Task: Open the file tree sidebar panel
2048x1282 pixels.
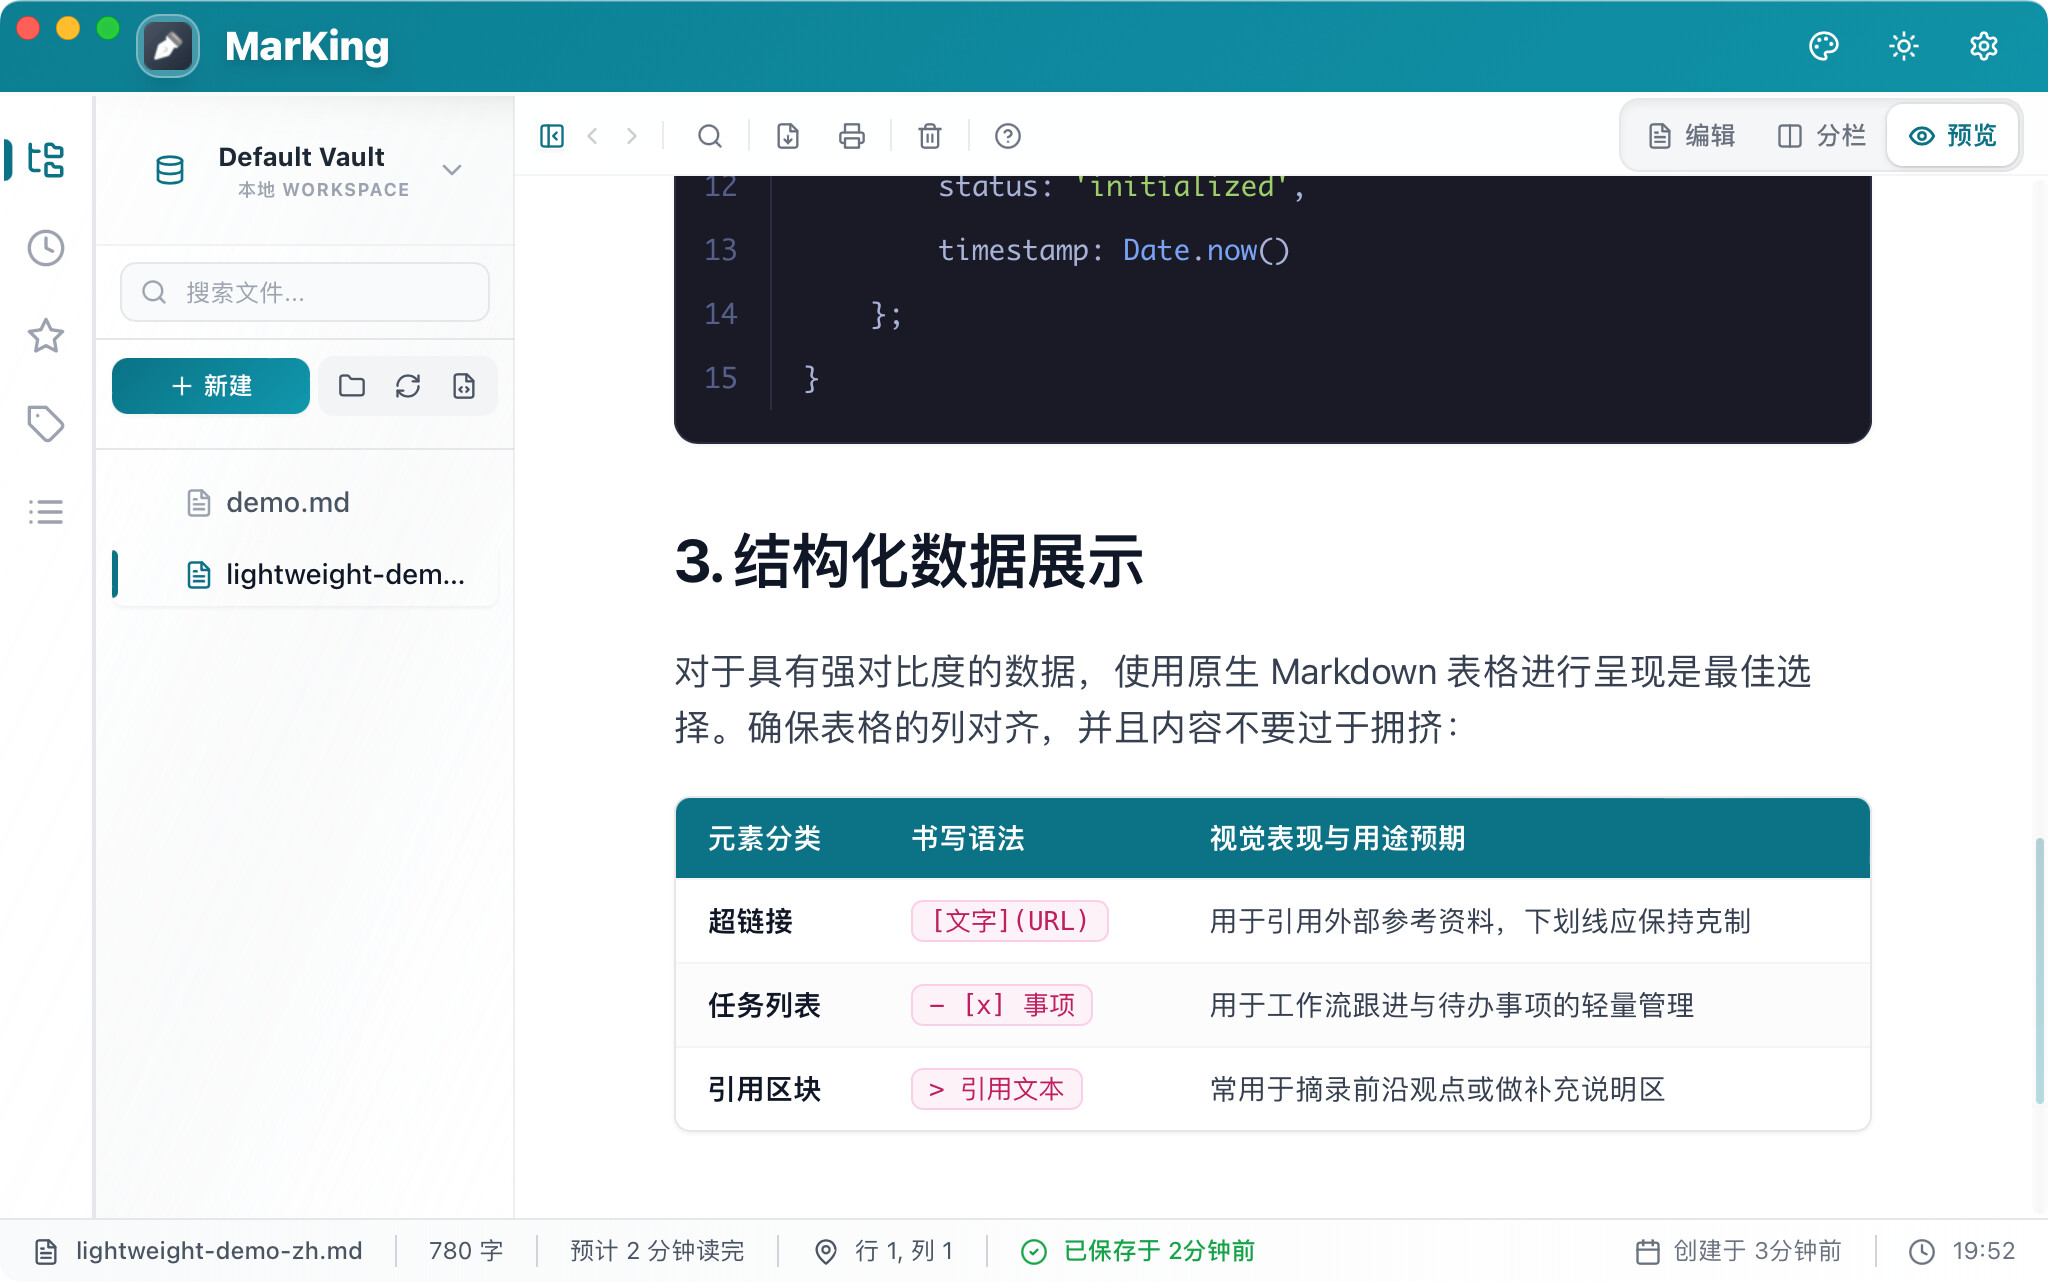Action: pos(46,160)
